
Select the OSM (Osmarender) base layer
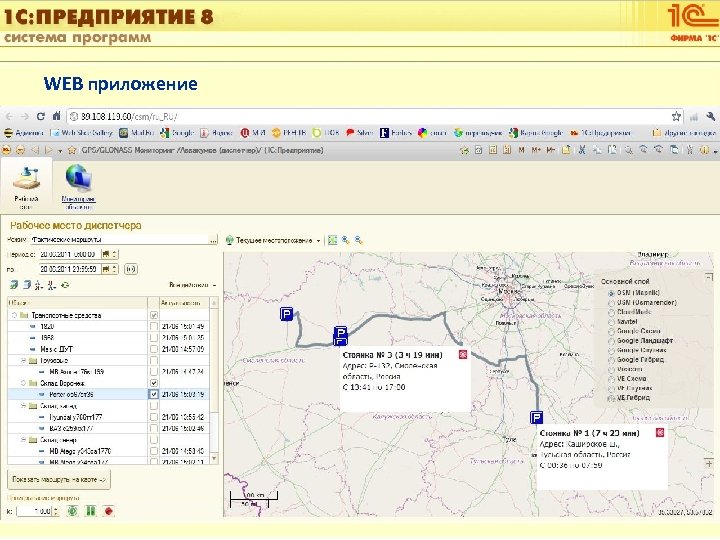(611, 303)
